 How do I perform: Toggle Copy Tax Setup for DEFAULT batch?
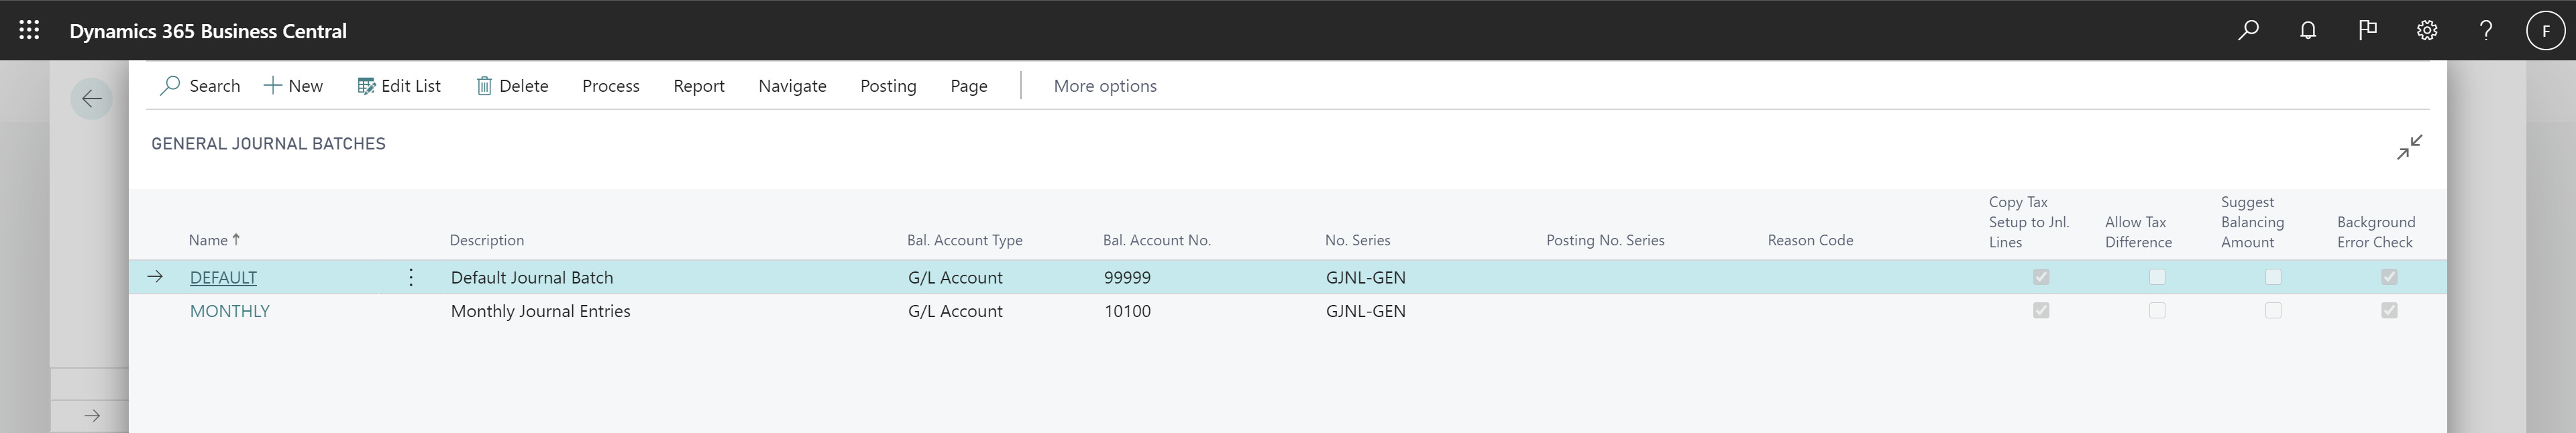point(2041,277)
